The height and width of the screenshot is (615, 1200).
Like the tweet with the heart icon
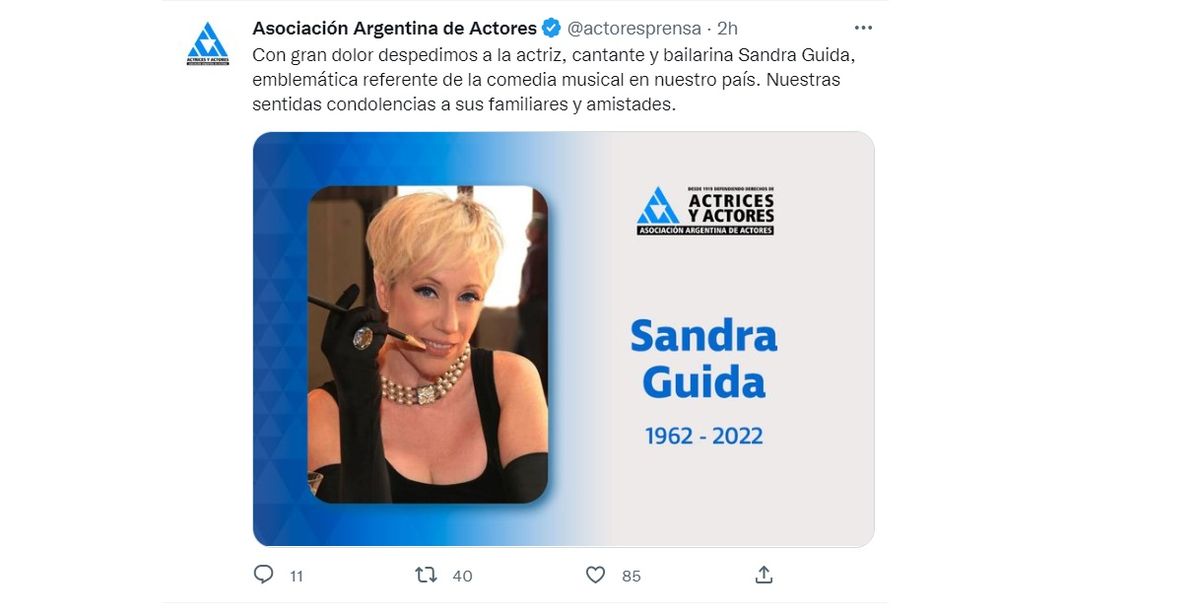(x=595, y=575)
